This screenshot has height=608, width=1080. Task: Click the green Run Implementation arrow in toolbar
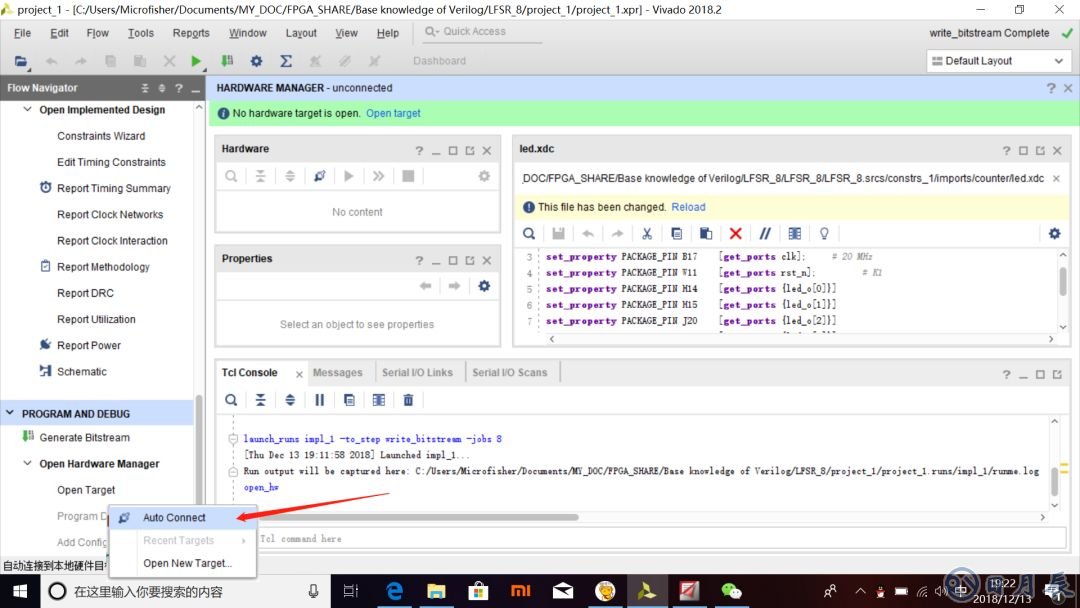click(196, 61)
